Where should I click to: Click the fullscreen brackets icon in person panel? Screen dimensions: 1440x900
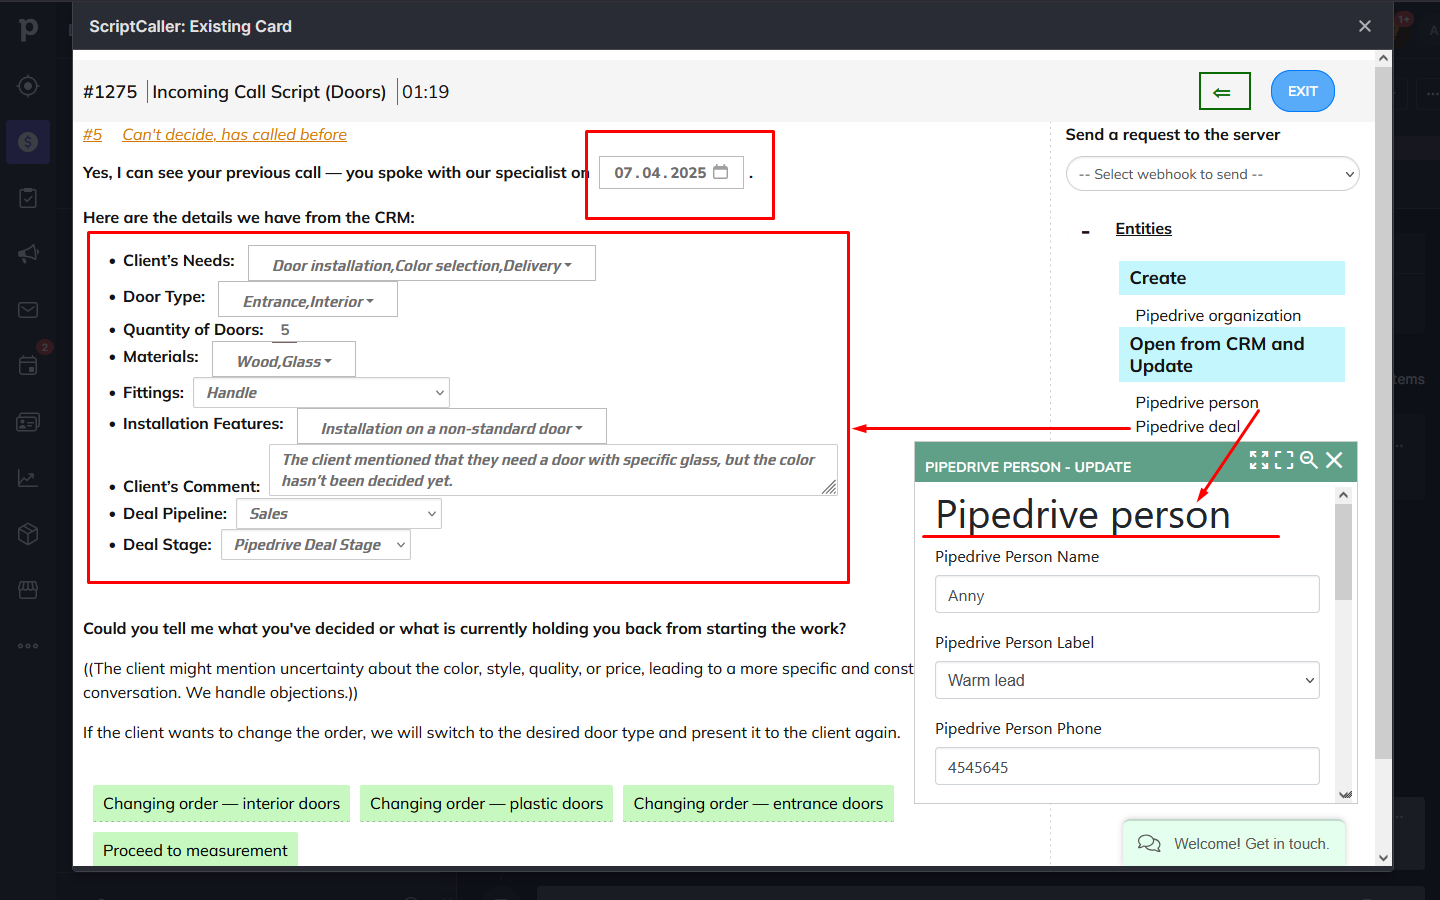[1284, 460]
